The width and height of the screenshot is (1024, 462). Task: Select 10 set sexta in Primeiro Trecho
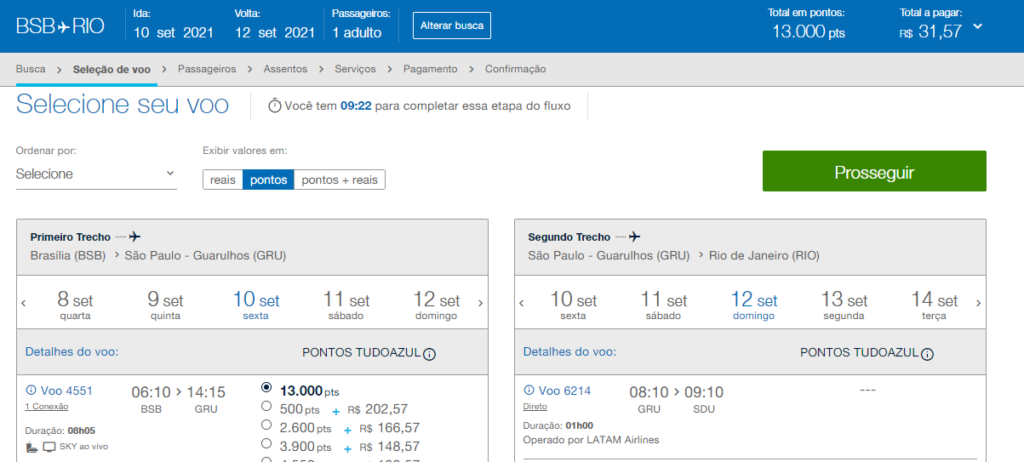(256, 306)
